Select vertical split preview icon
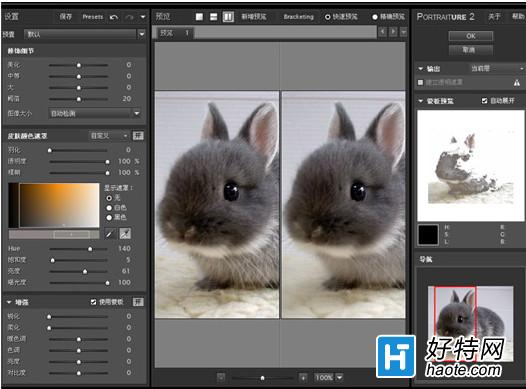The image size is (526, 389). [228, 16]
